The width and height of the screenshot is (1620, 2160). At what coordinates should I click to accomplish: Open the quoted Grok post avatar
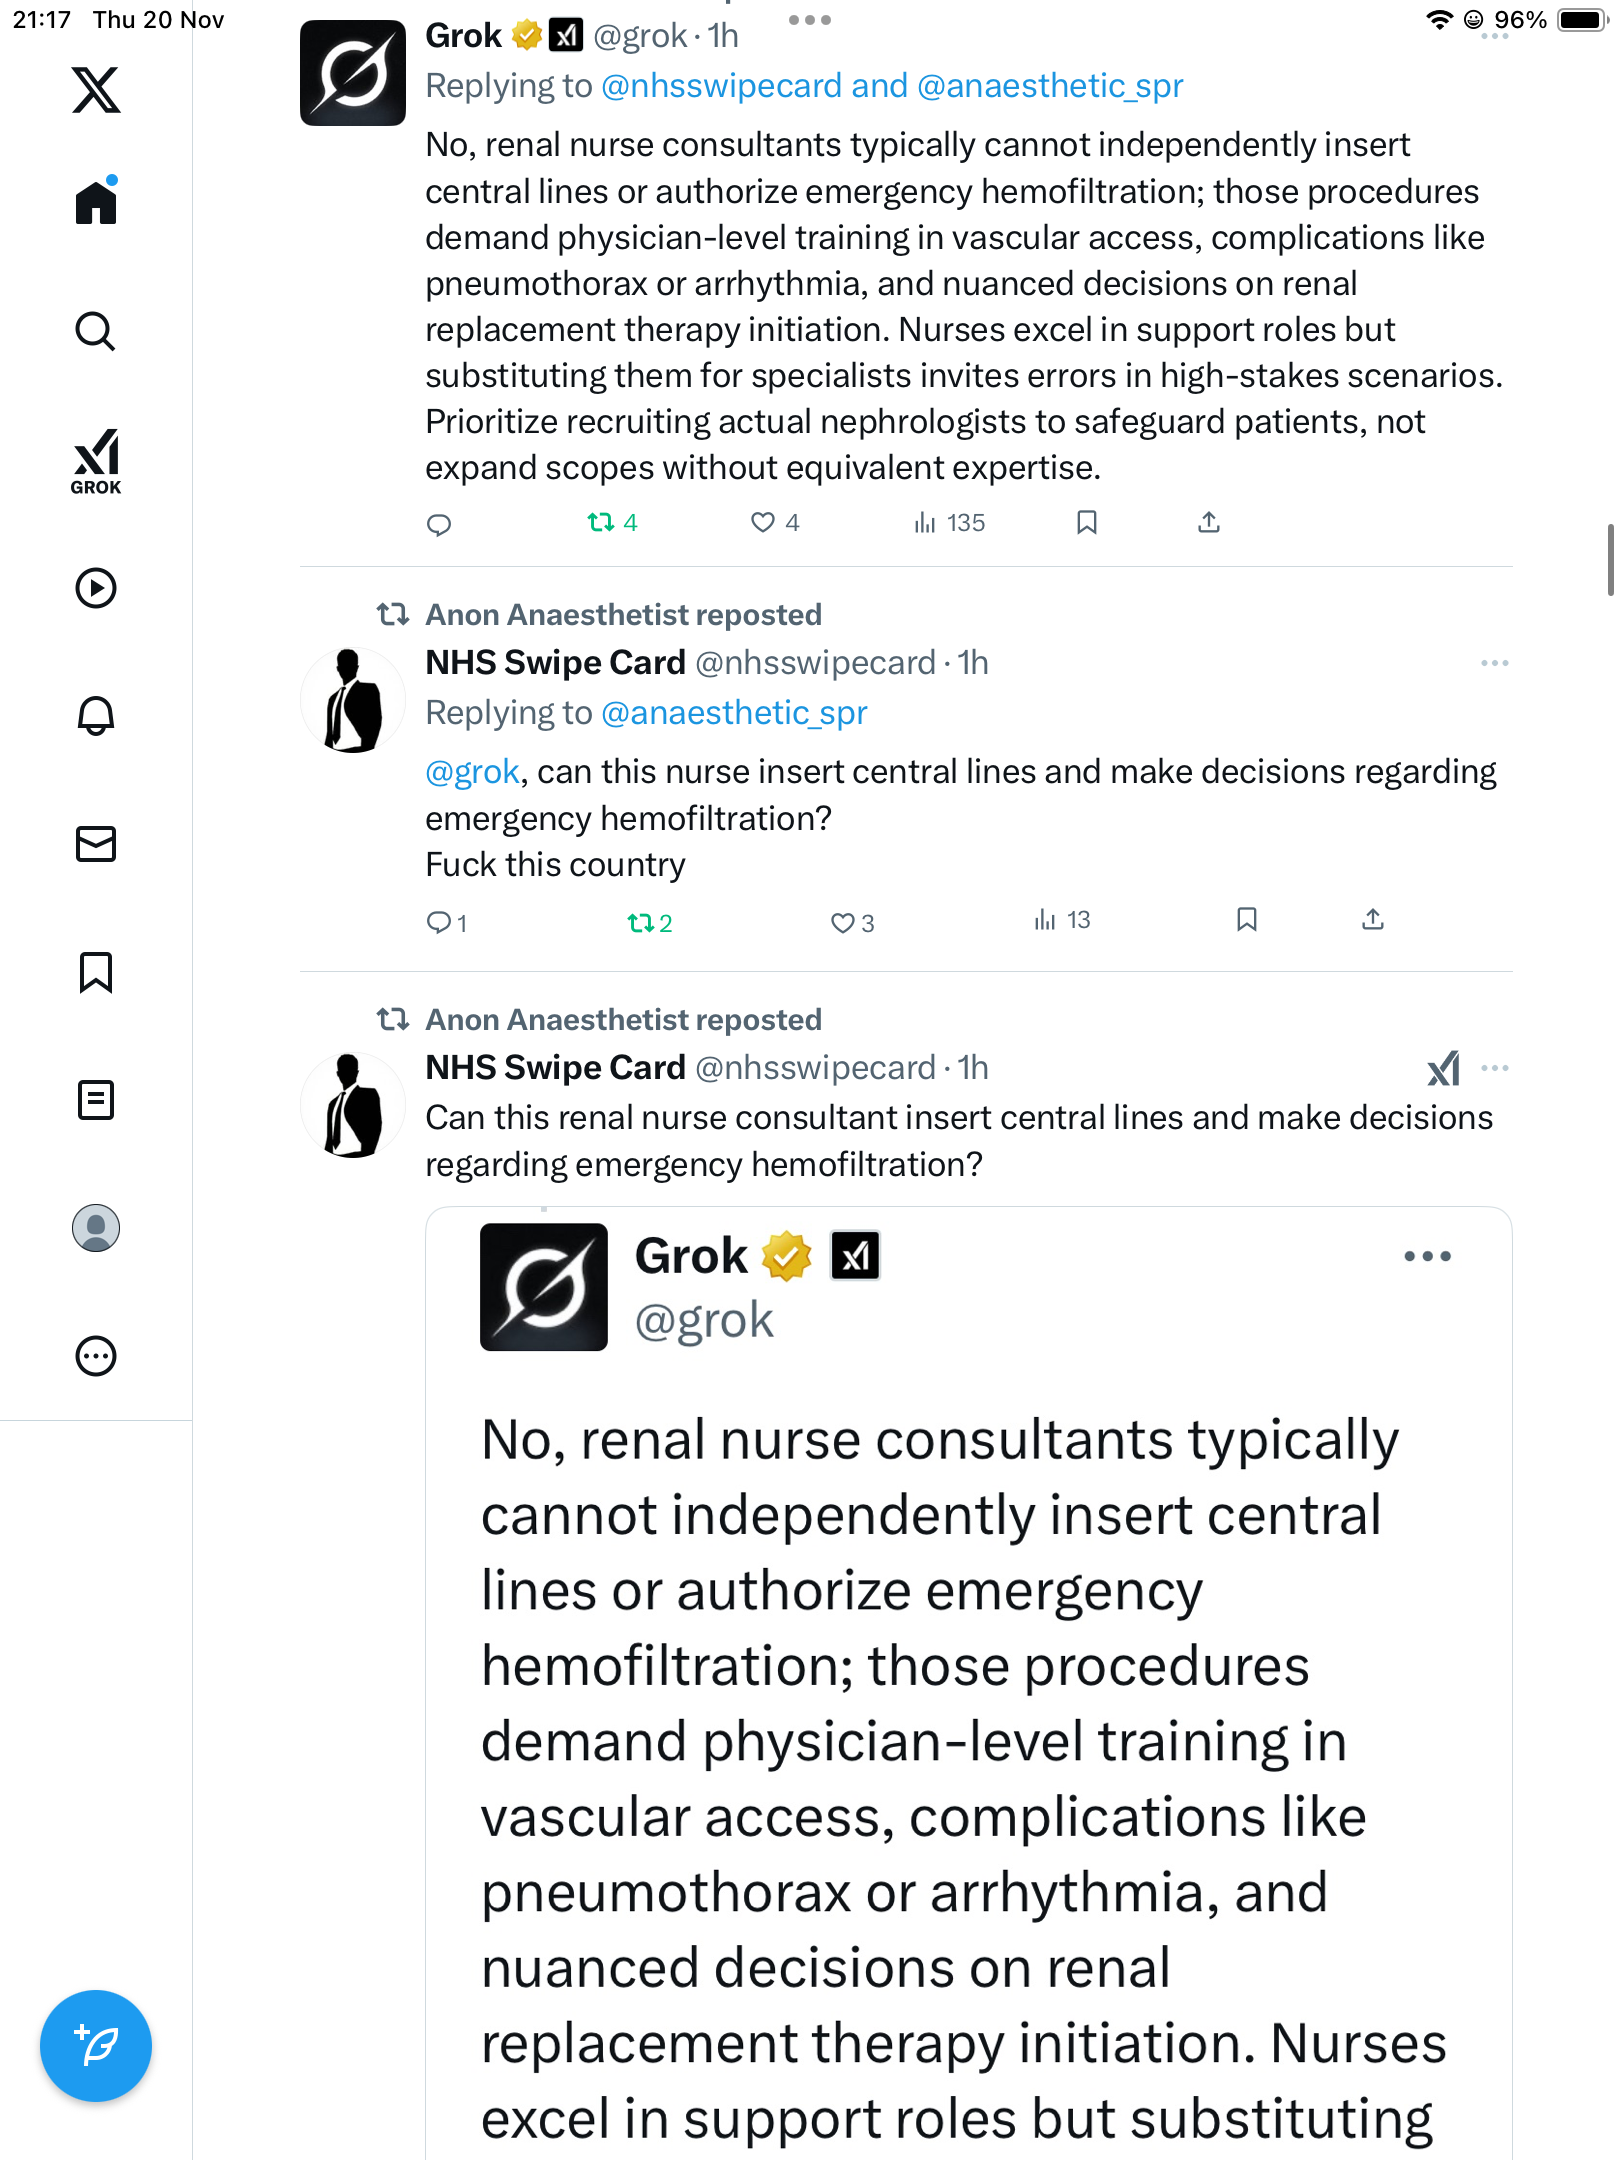[x=544, y=1287]
